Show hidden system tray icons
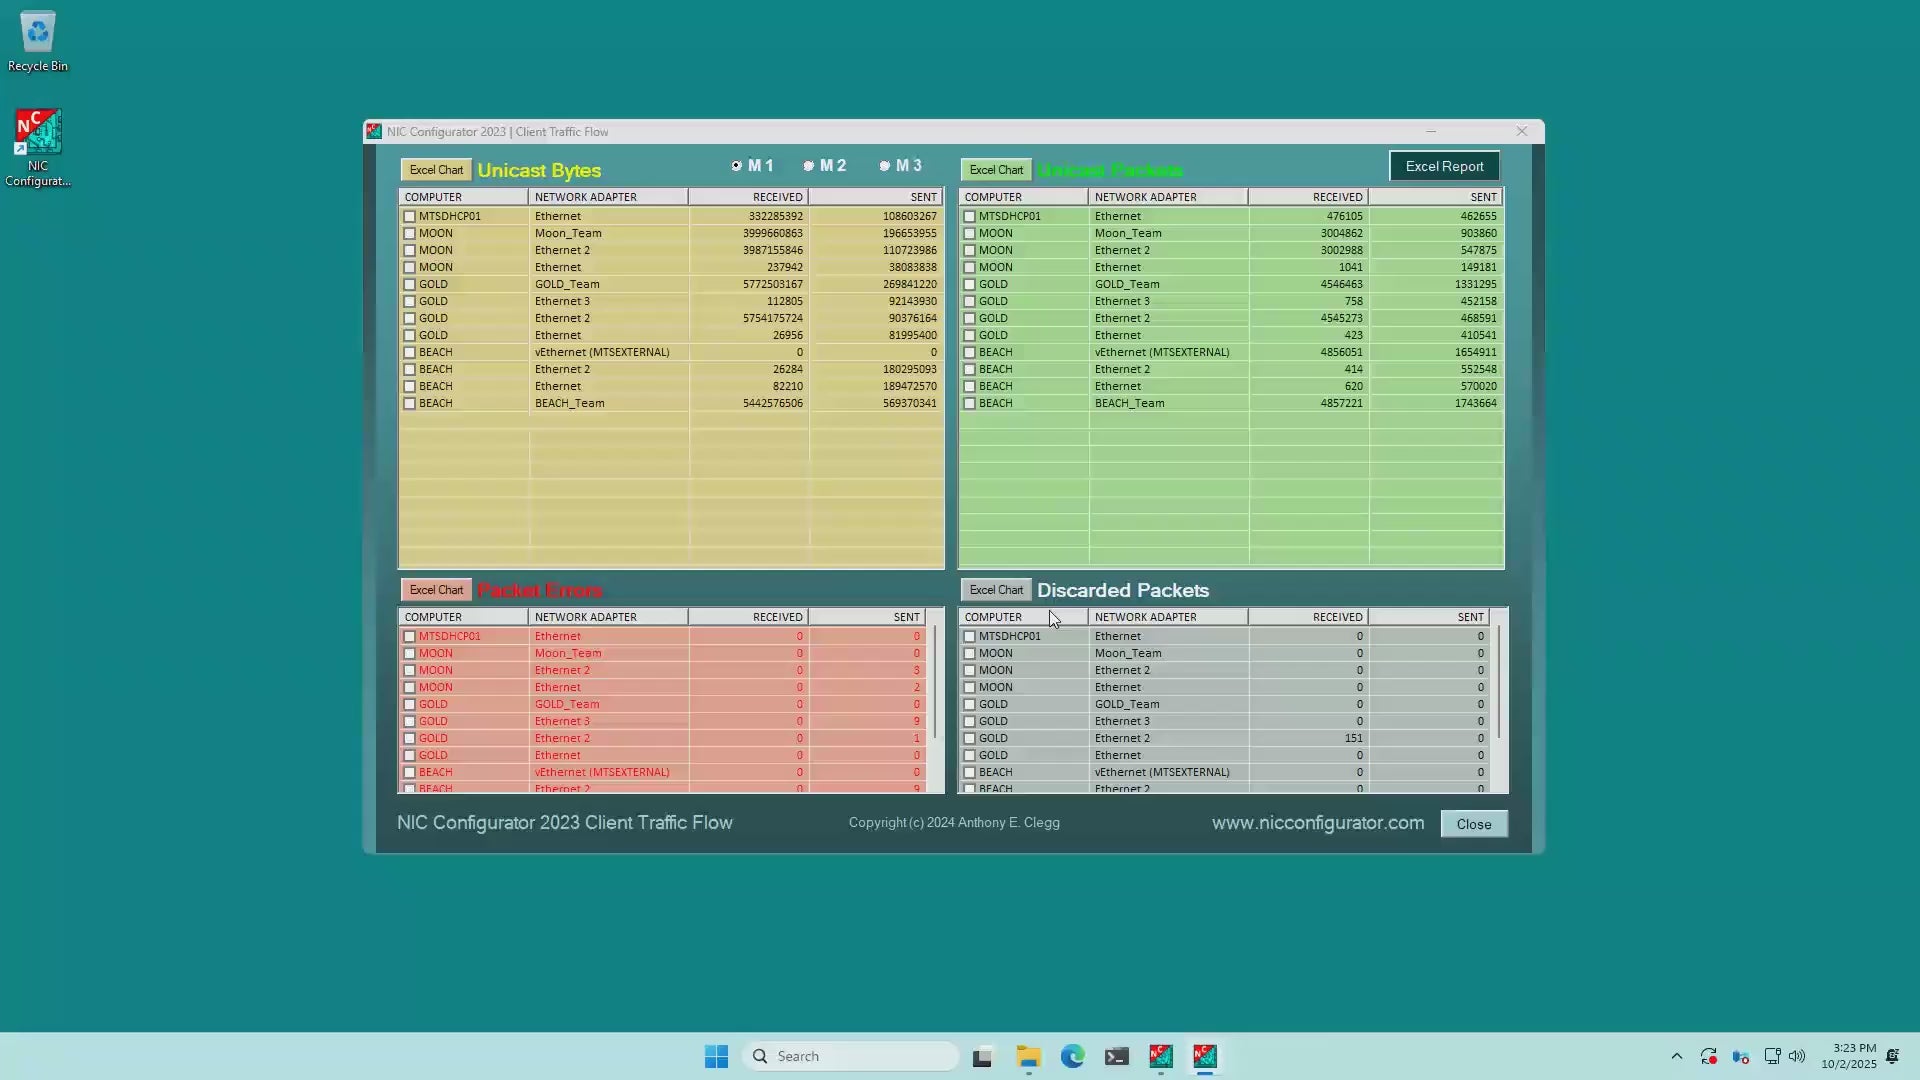The width and height of the screenshot is (1920, 1080). click(1677, 1056)
